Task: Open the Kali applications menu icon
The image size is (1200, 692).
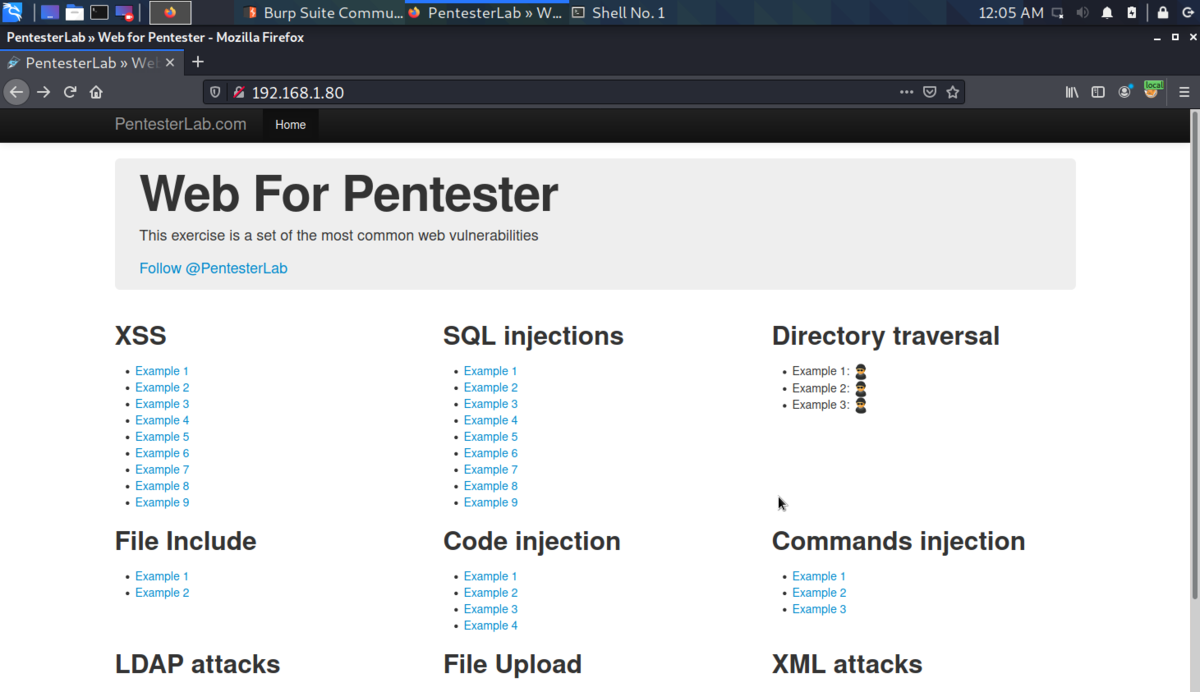Action: coord(13,13)
